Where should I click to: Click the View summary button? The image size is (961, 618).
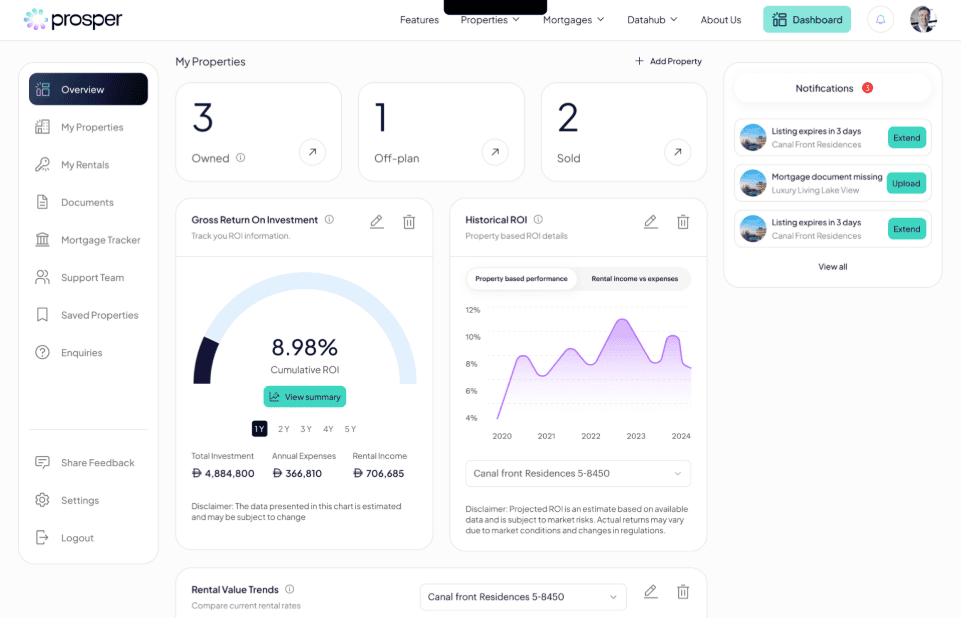(x=304, y=396)
